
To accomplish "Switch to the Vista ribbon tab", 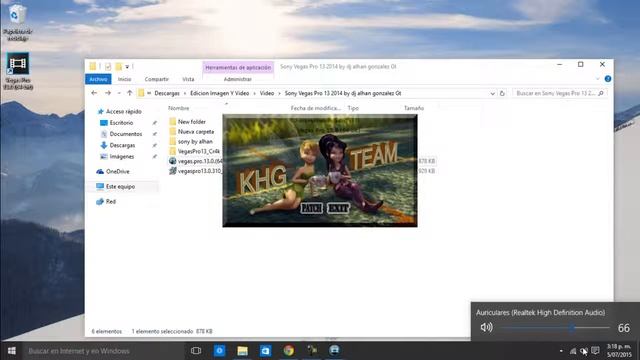I will 188,79.
